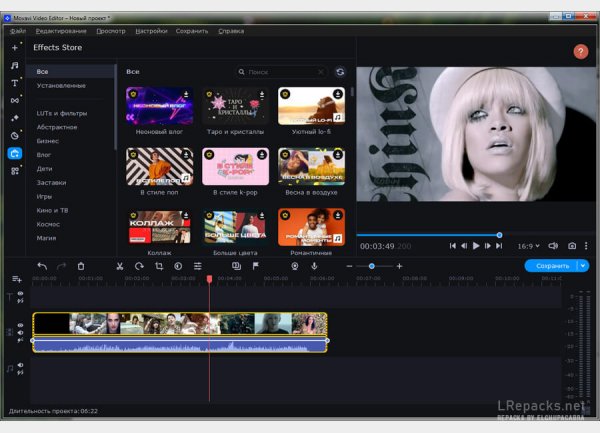600x433 pixels.
Task: Click the blue Сохранить export button
Action: (x=551, y=266)
